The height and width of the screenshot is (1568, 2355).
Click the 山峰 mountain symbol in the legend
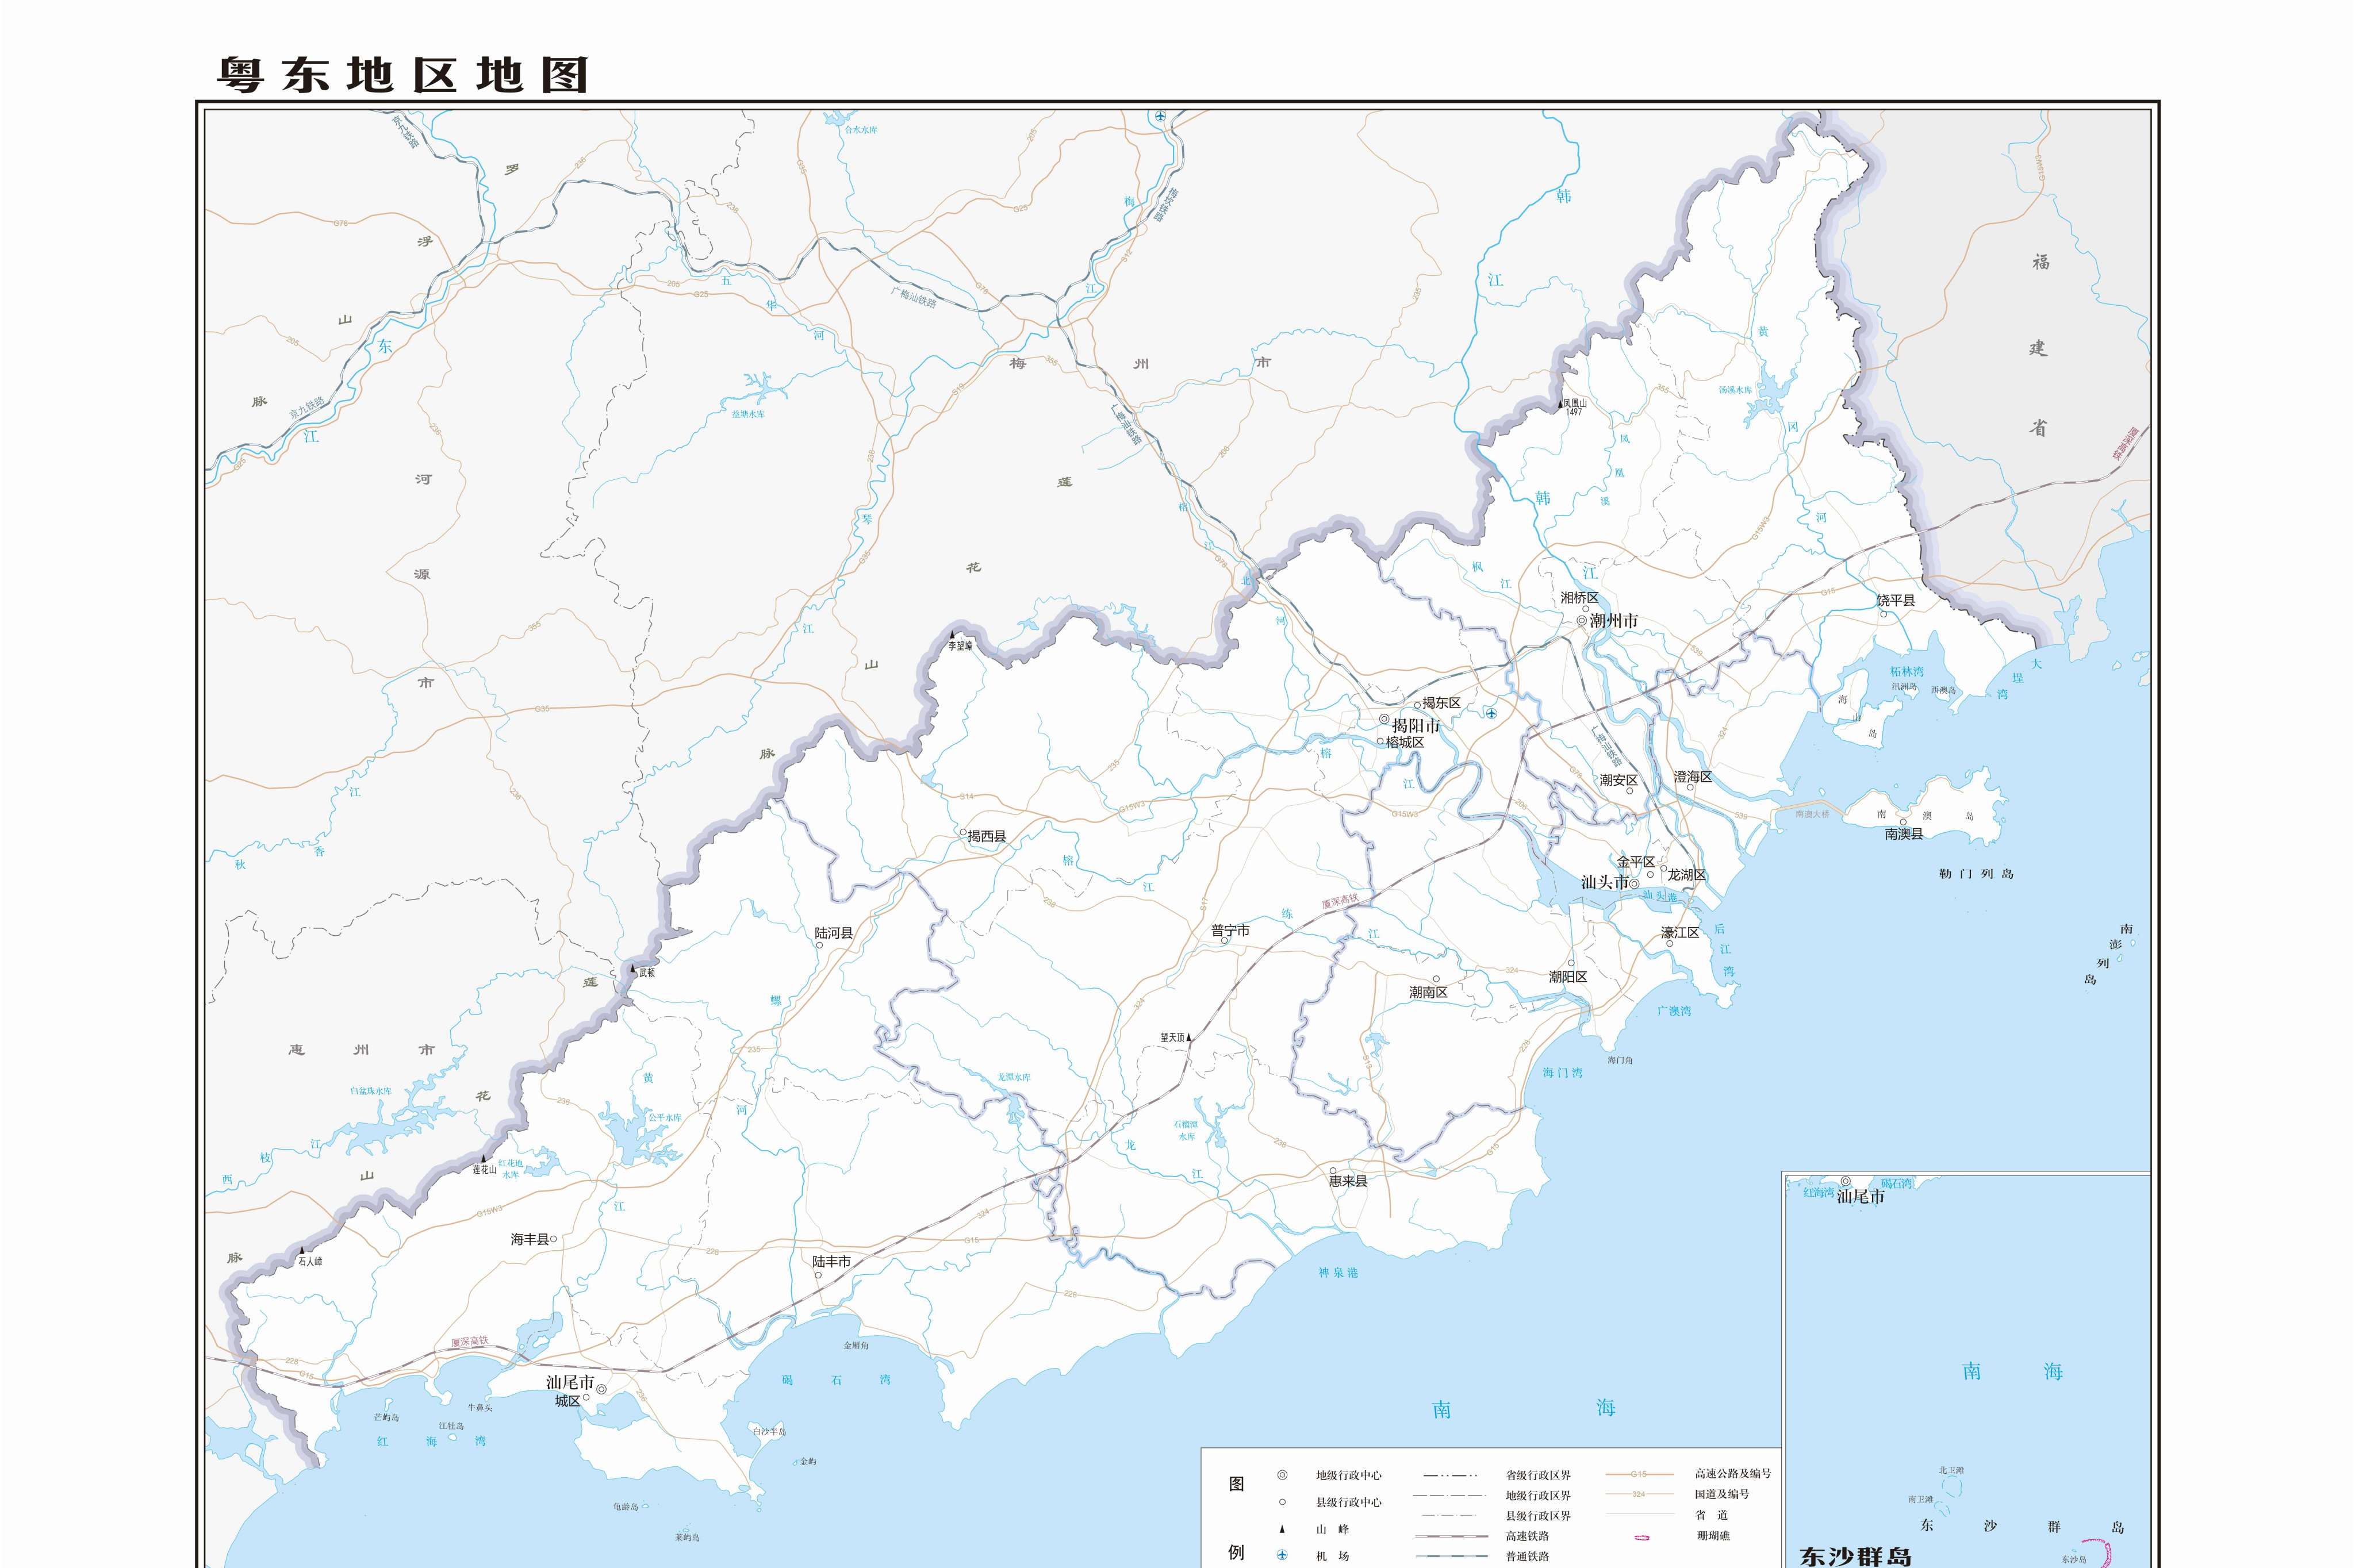[x=1282, y=1529]
